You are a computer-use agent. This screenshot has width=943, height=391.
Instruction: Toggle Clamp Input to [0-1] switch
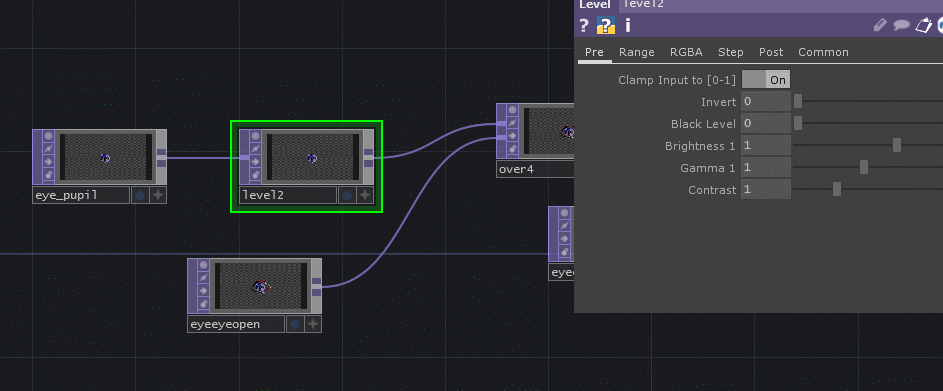pyautogui.click(x=766, y=79)
